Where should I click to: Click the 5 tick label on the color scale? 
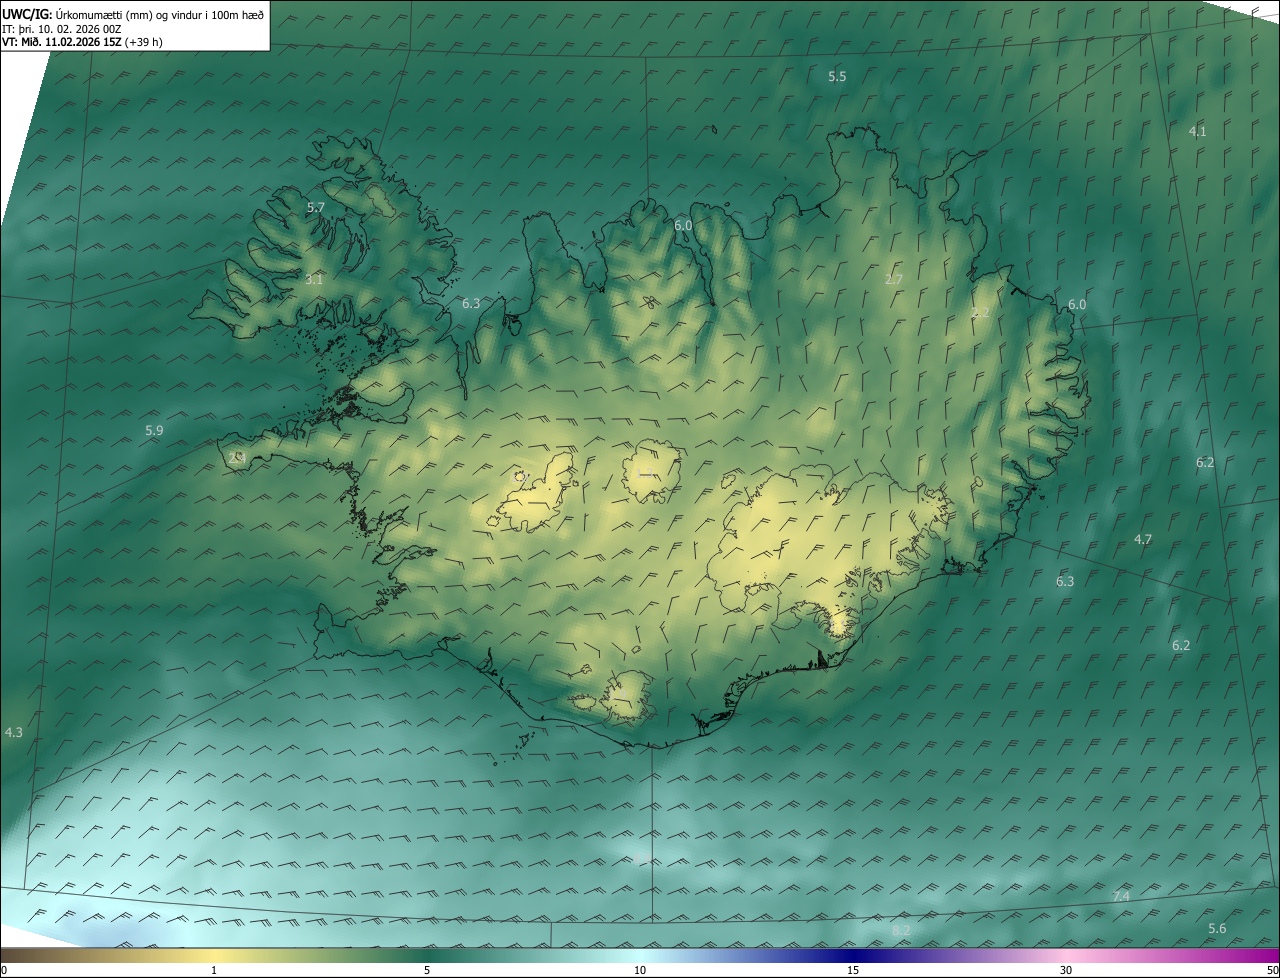click(x=427, y=970)
